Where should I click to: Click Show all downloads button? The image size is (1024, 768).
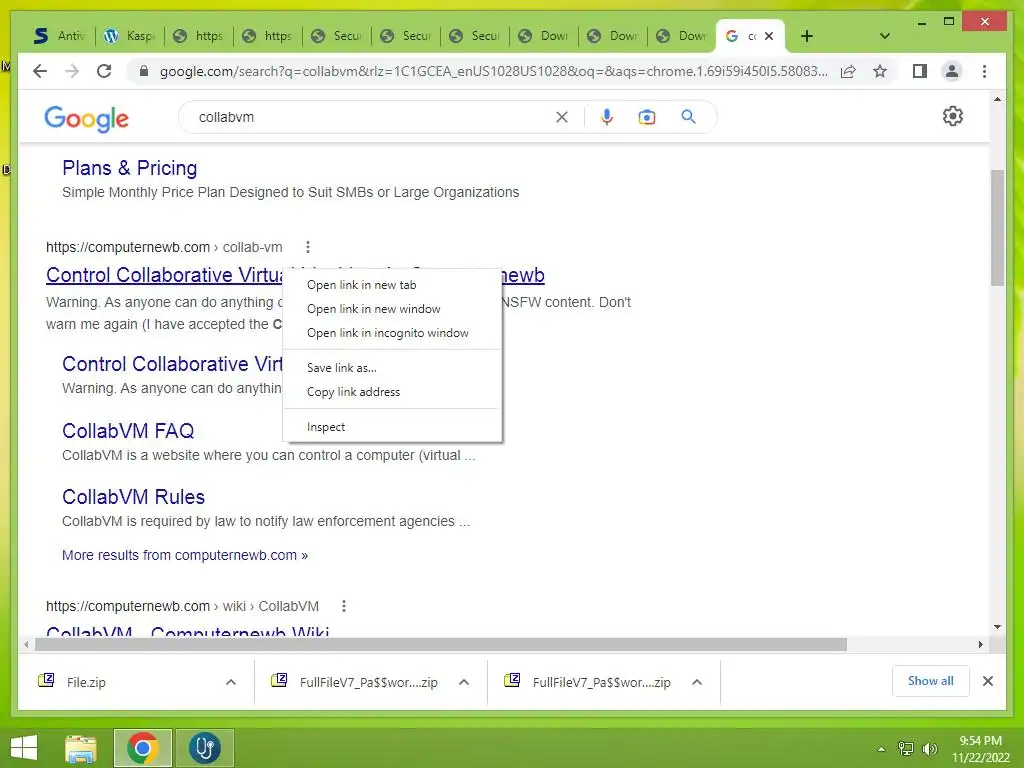point(931,681)
